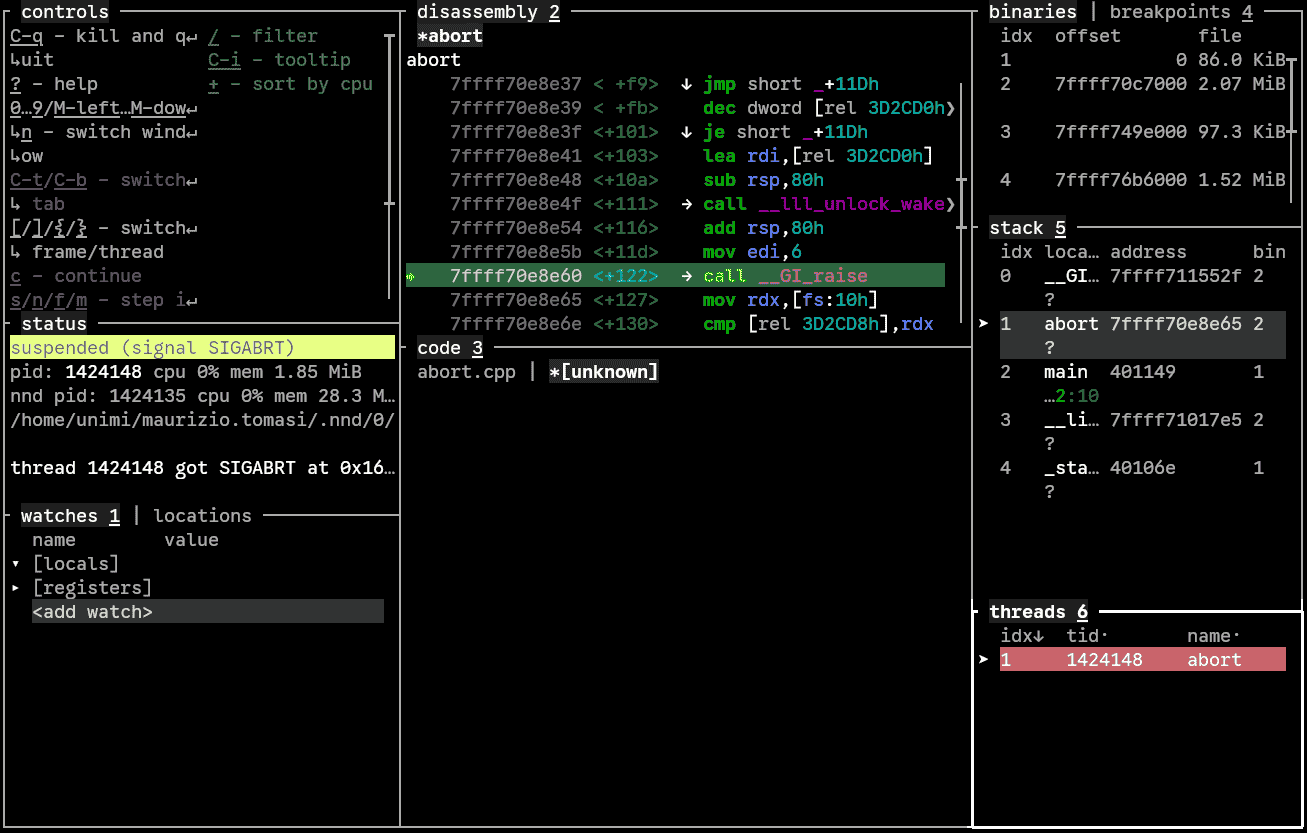Screen dimensions: 1307x833
Task: Click the selected stack frame arrow marker
Action: pyautogui.click(x=983, y=324)
